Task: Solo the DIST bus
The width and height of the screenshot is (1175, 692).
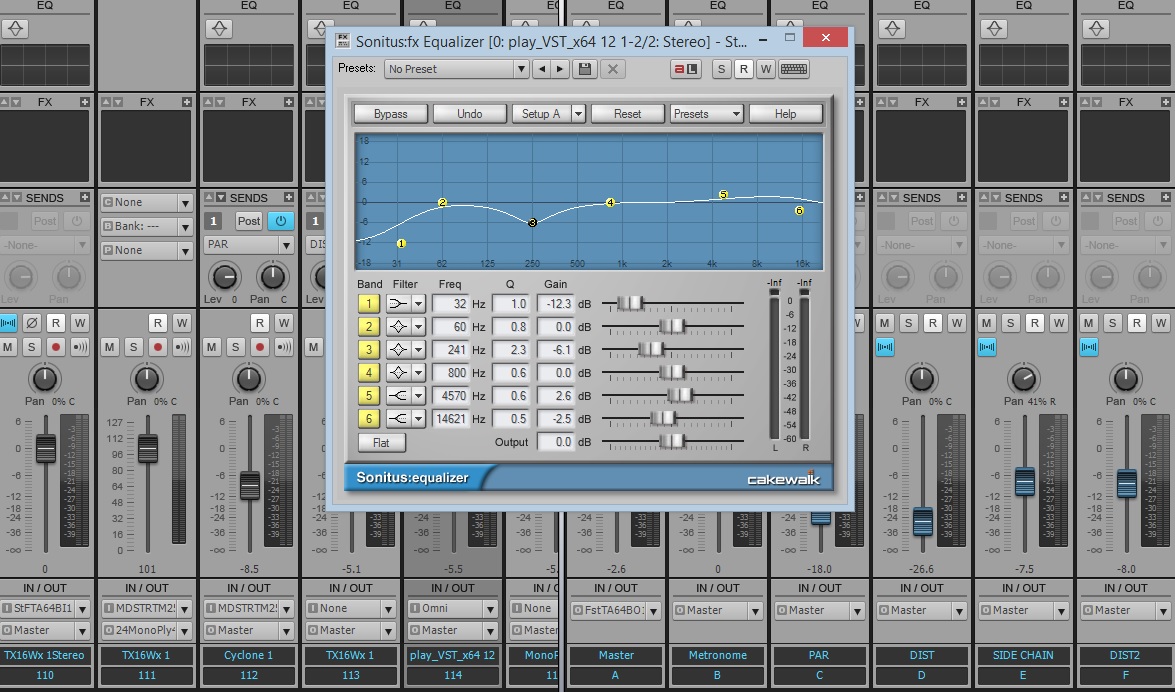Action: click(908, 323)
